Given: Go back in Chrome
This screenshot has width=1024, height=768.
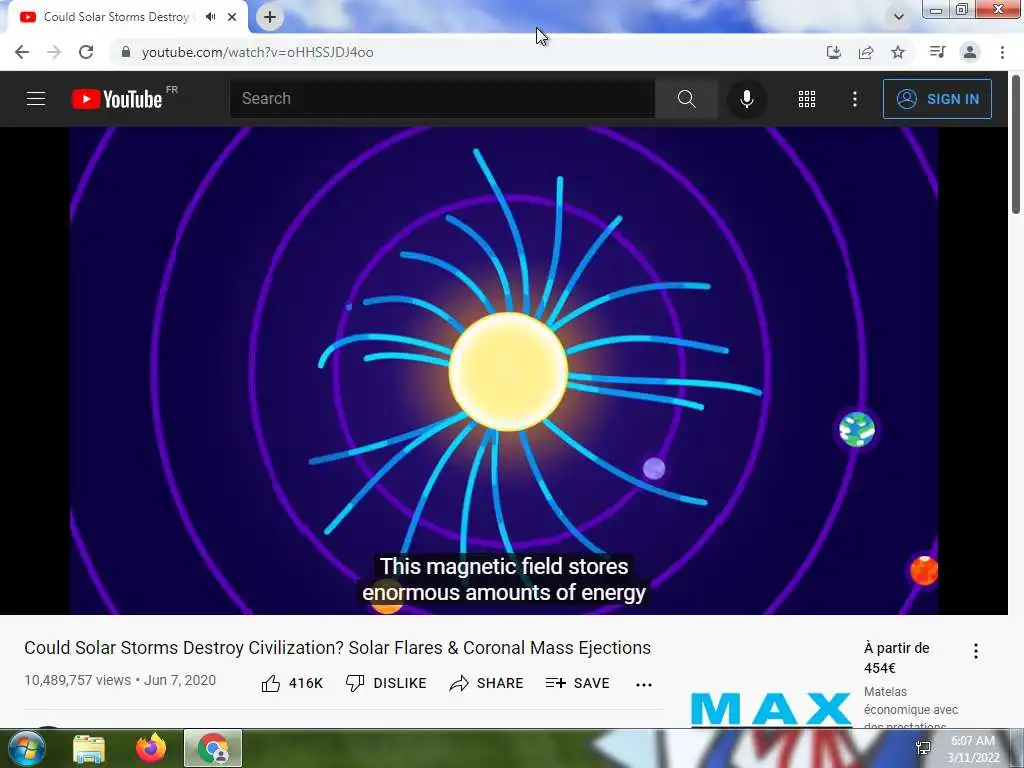Looking at the screenshot, I should coord(22,52).
